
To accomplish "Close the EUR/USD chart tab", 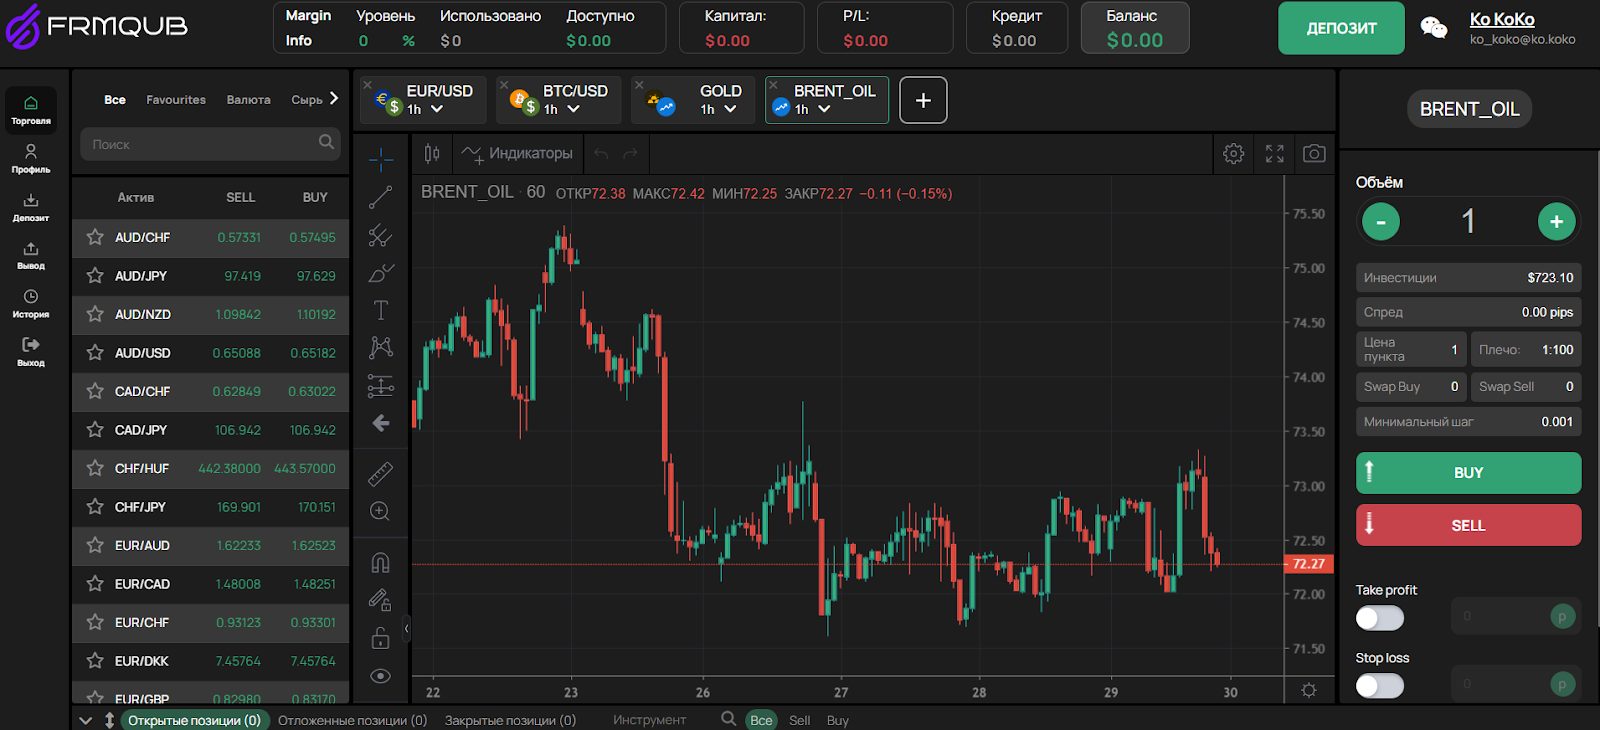I will (x=367, y=84).
